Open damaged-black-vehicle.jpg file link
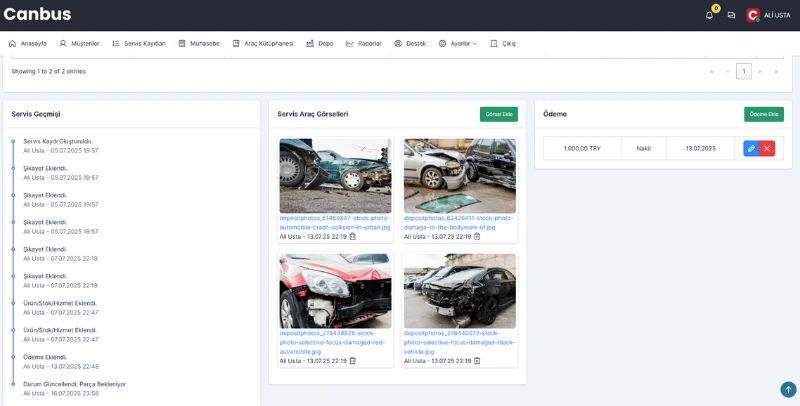This screenshot has height=406, width=800. [459, 342]
